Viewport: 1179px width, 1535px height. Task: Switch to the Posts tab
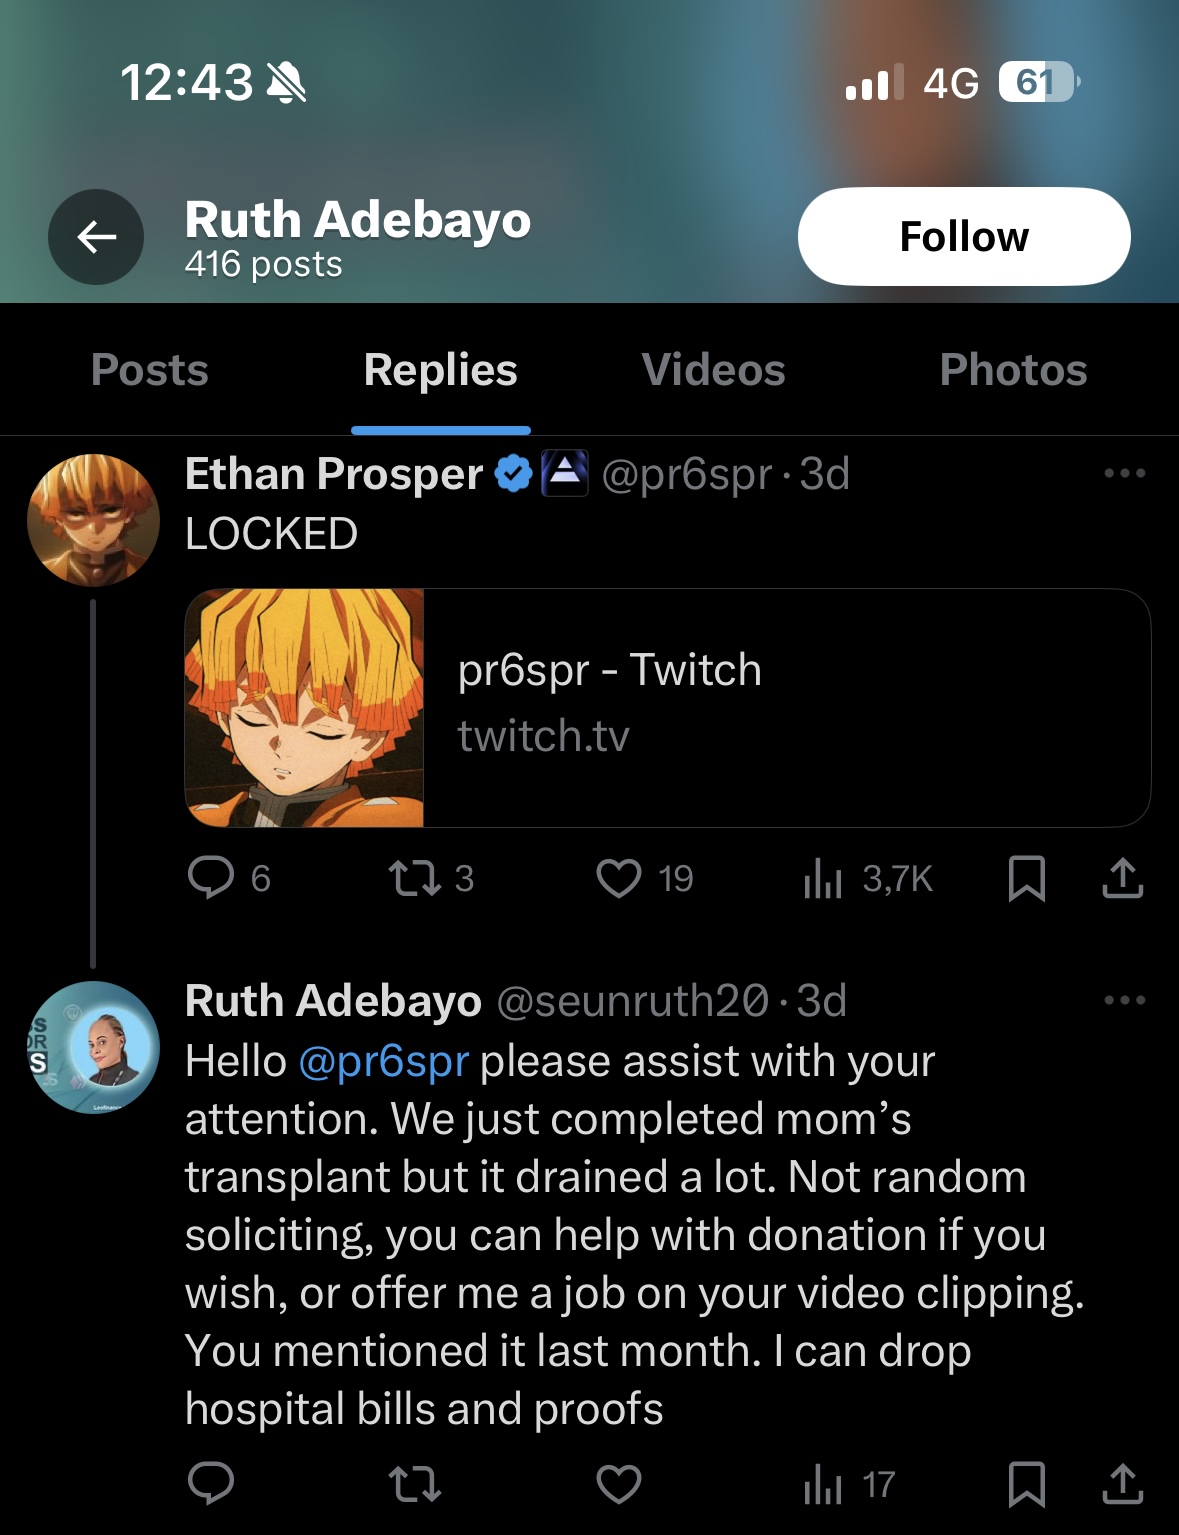(x=150, y=370)
